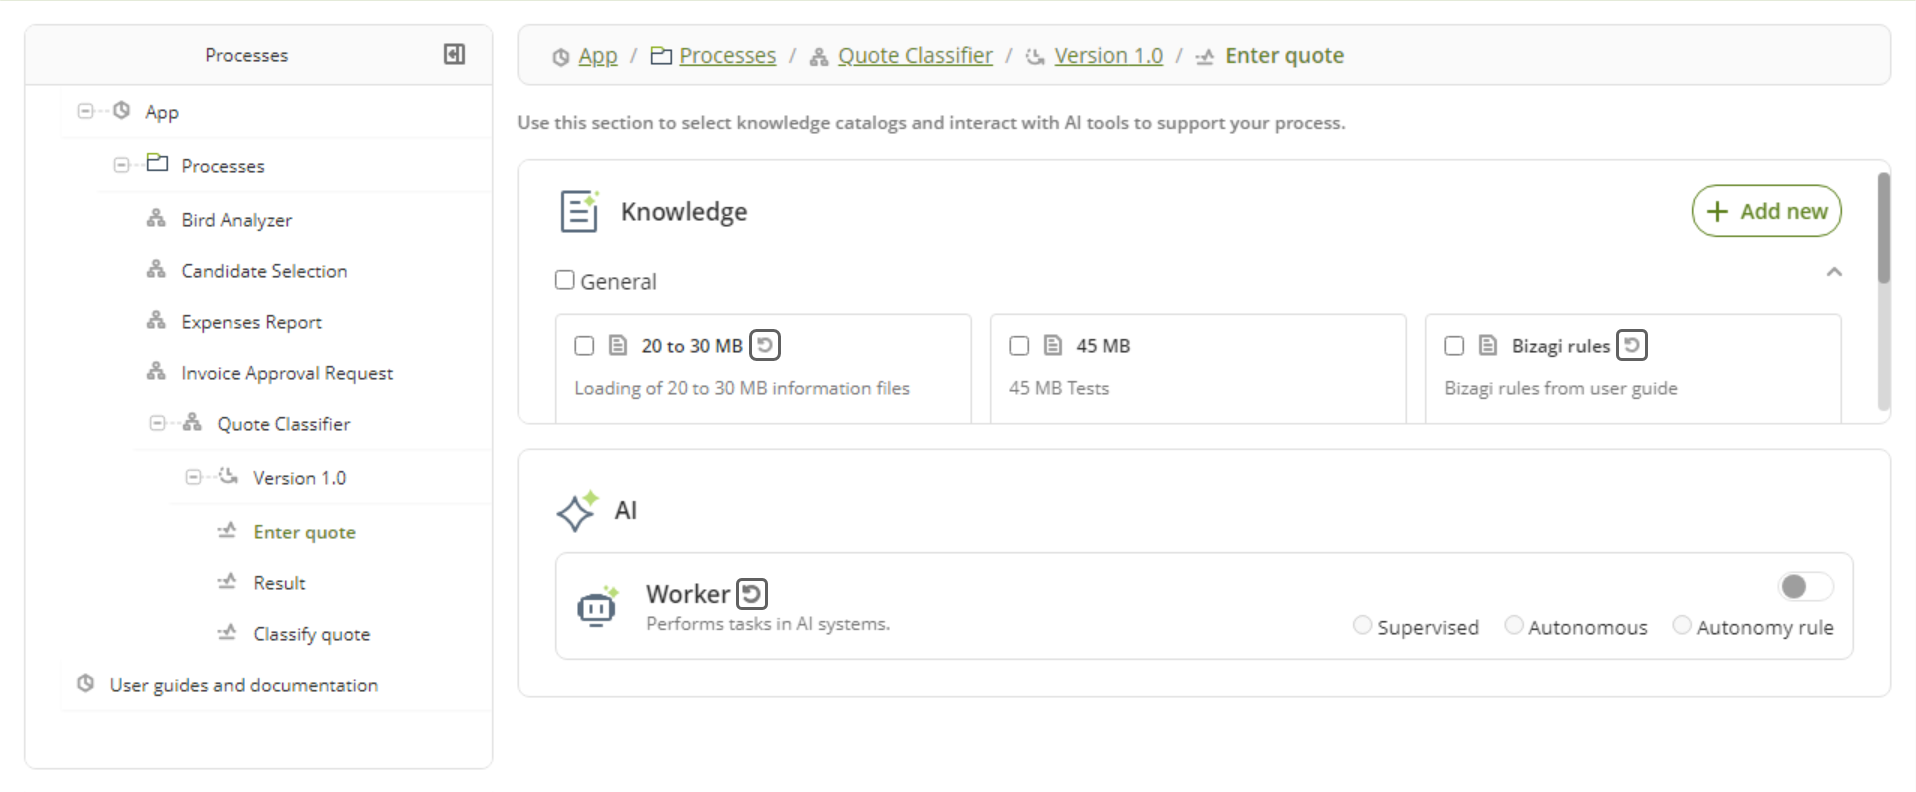Collapse the General section chevron

(1834, 272)
